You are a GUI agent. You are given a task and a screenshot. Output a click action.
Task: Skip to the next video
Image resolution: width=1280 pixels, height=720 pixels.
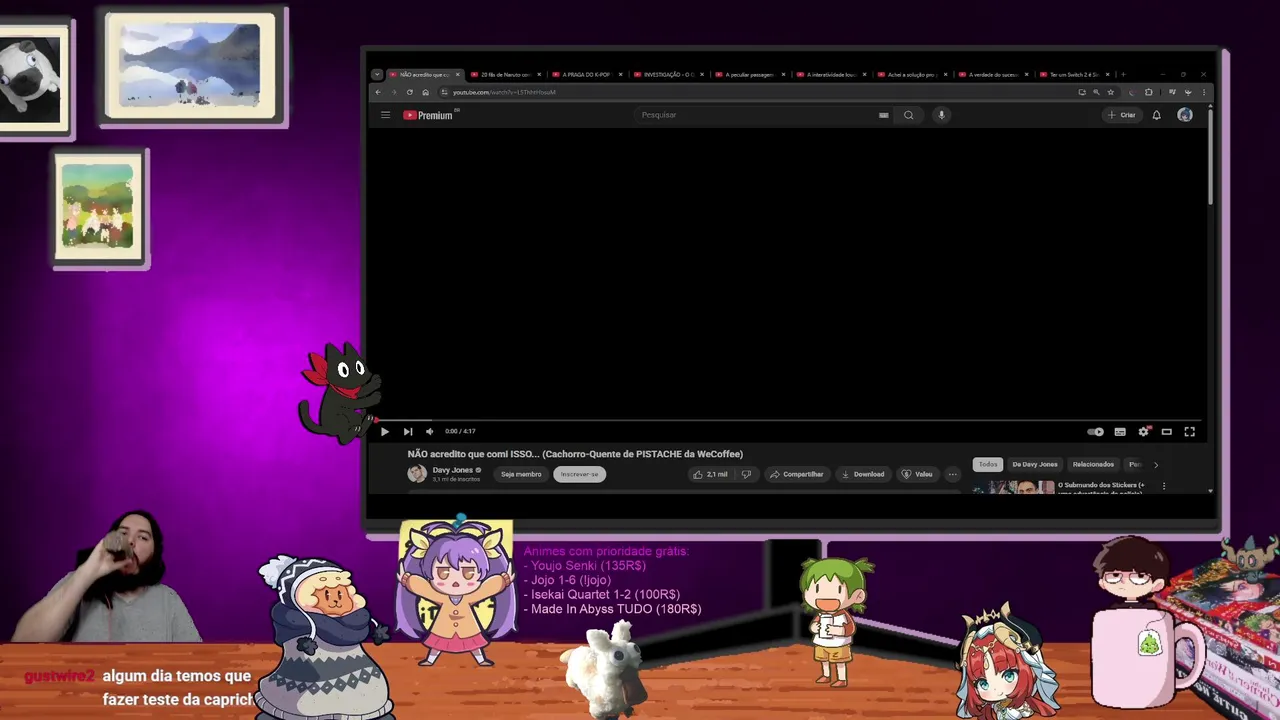(407, 431)
